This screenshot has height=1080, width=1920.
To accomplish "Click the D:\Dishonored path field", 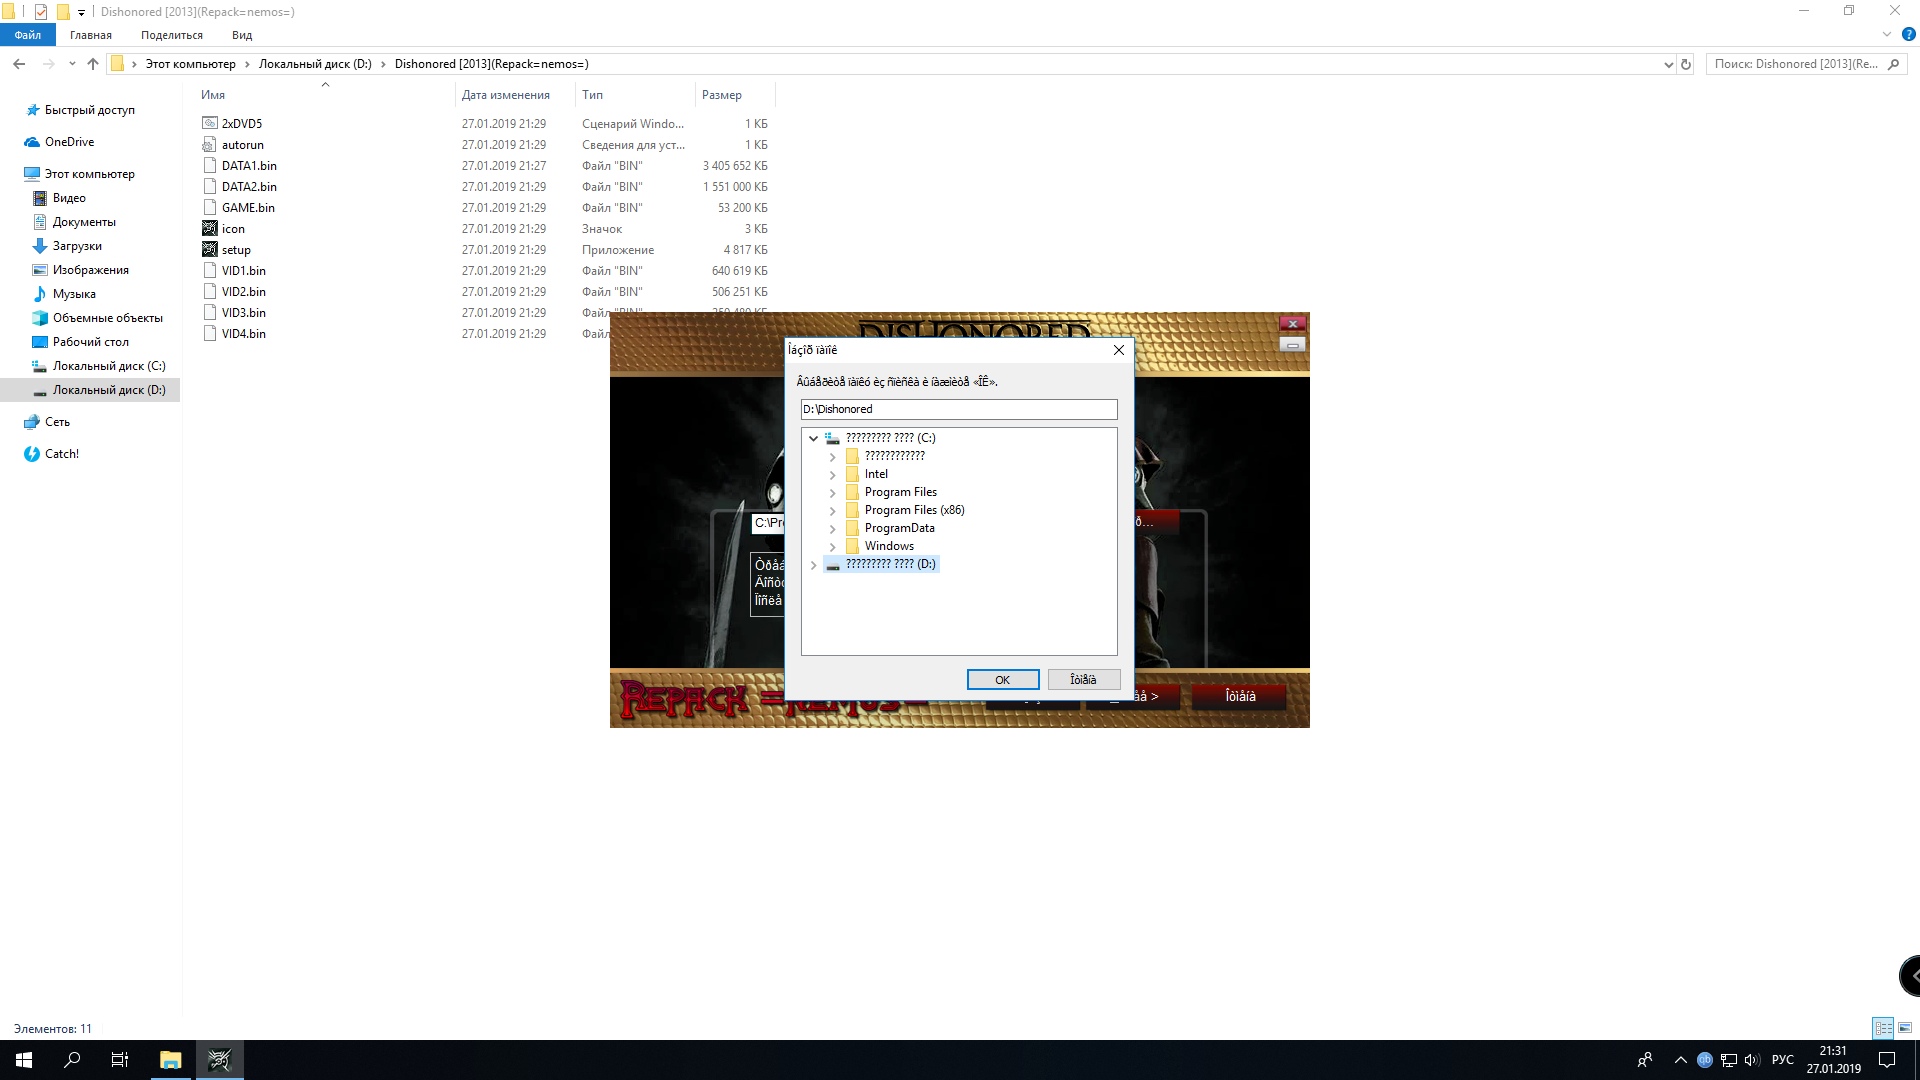I will point(958,409).
